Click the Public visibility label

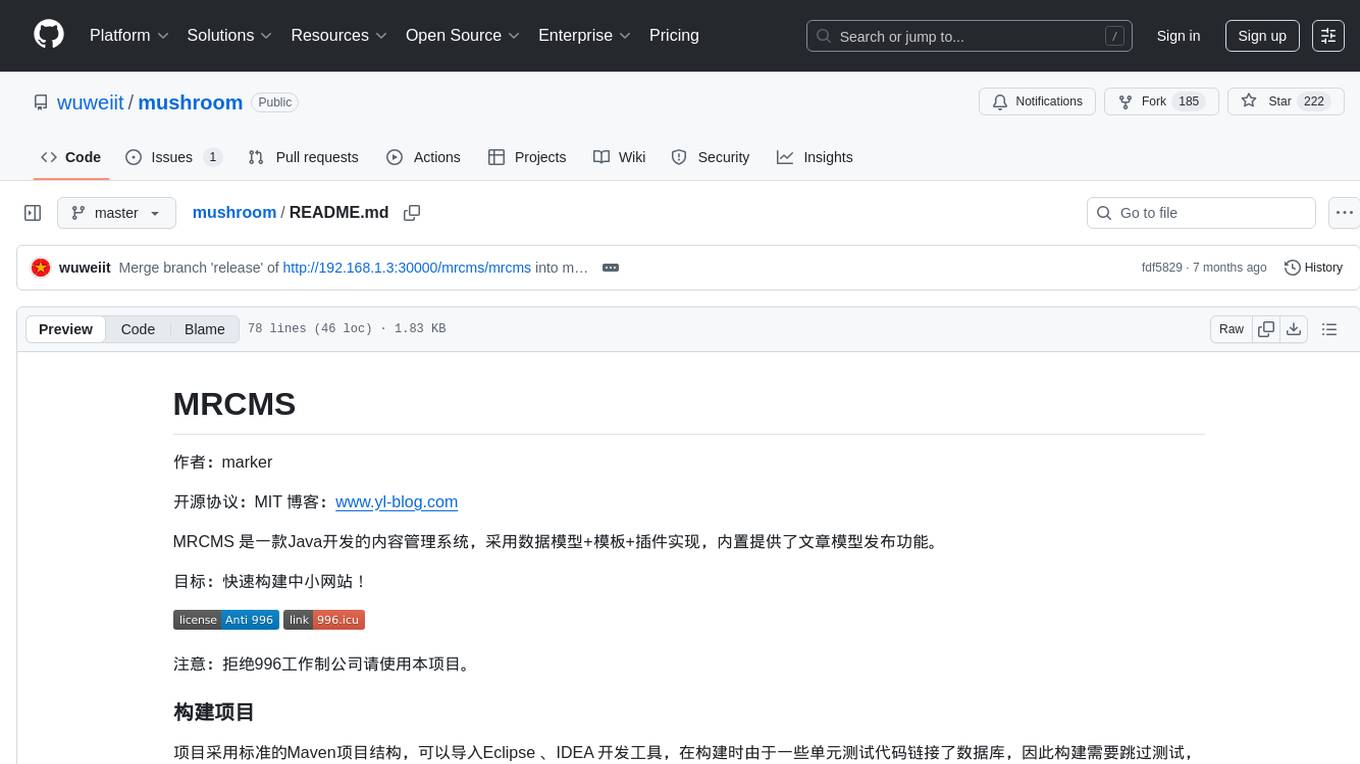(275, 102)
